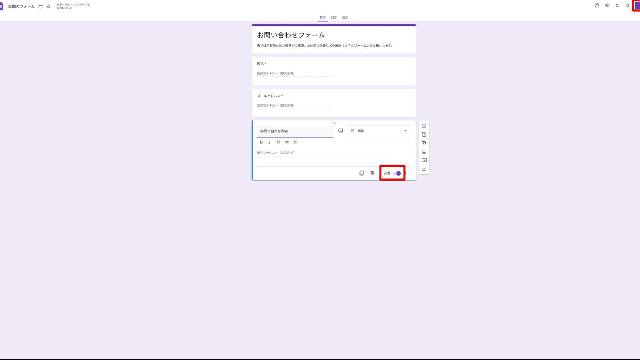Add an image to the question via image icon
This screenshot has width=640, height=360.
pyautogui.click(x=340, y=131)
